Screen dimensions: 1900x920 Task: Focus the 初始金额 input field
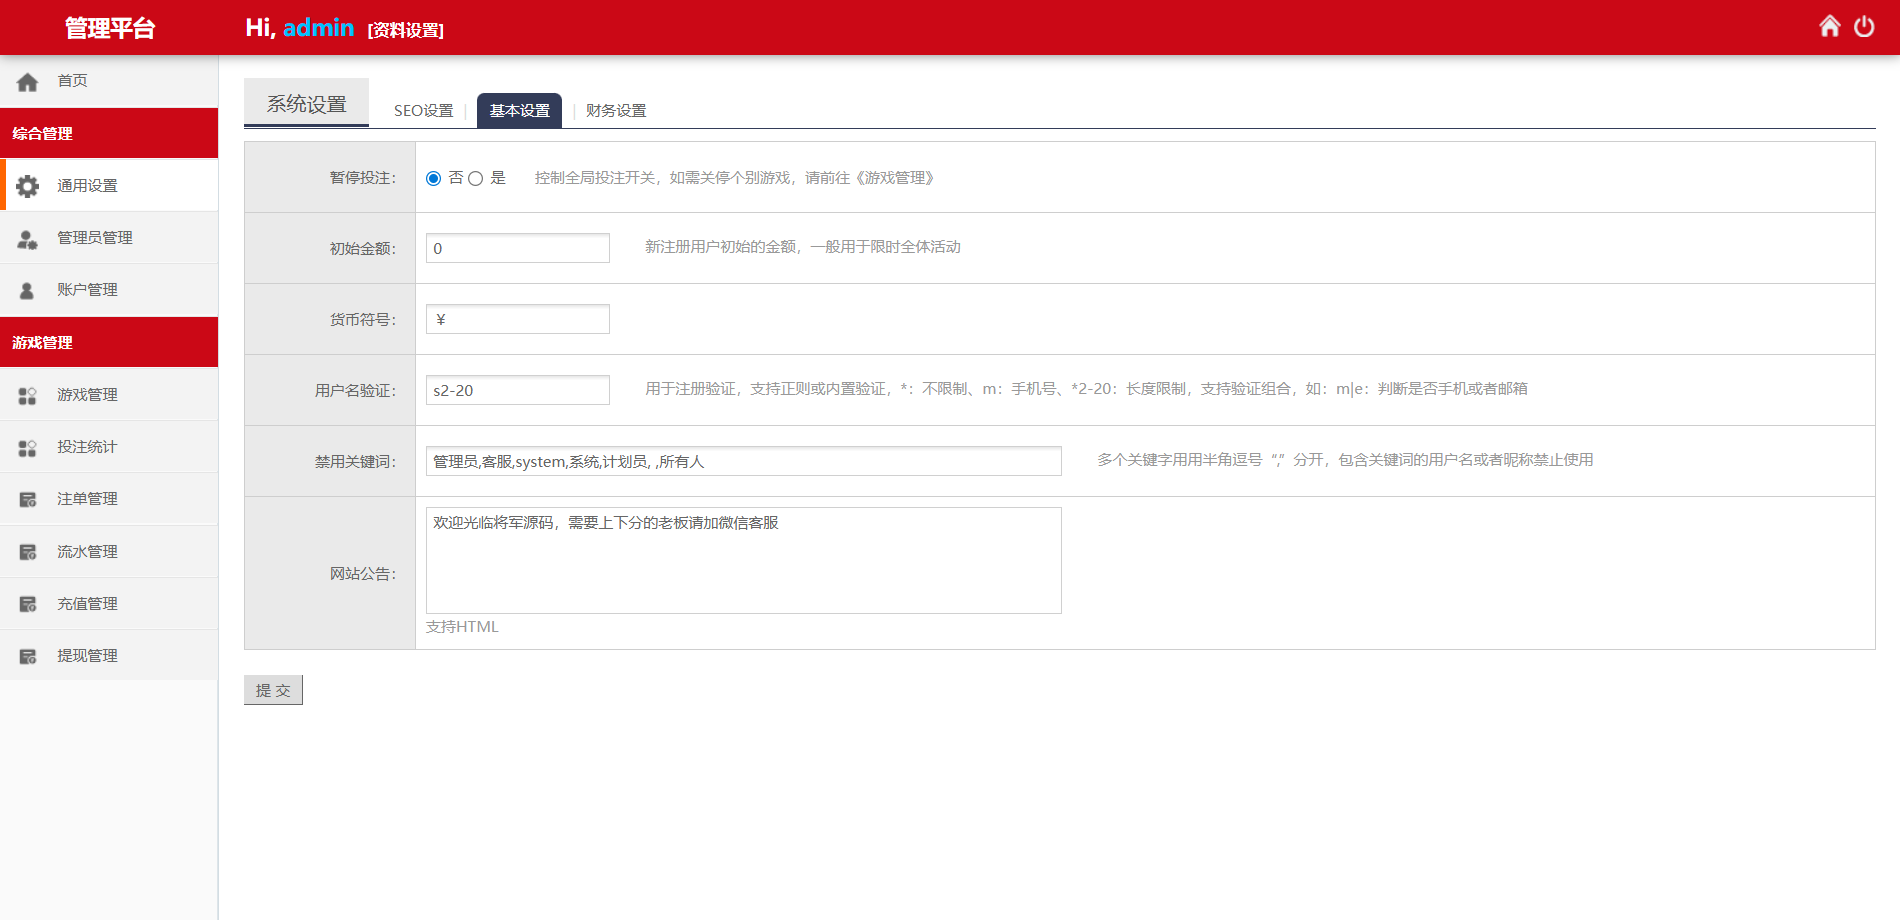click(x=518, y=248)
